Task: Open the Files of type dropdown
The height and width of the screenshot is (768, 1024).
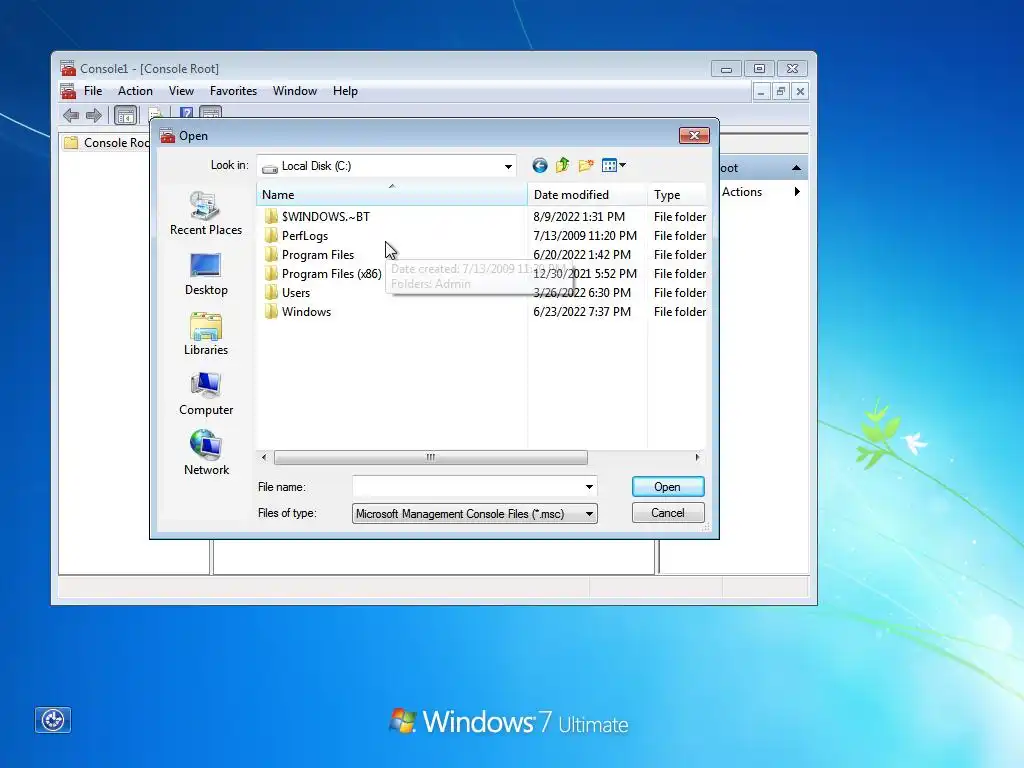Action: [589, 514]
